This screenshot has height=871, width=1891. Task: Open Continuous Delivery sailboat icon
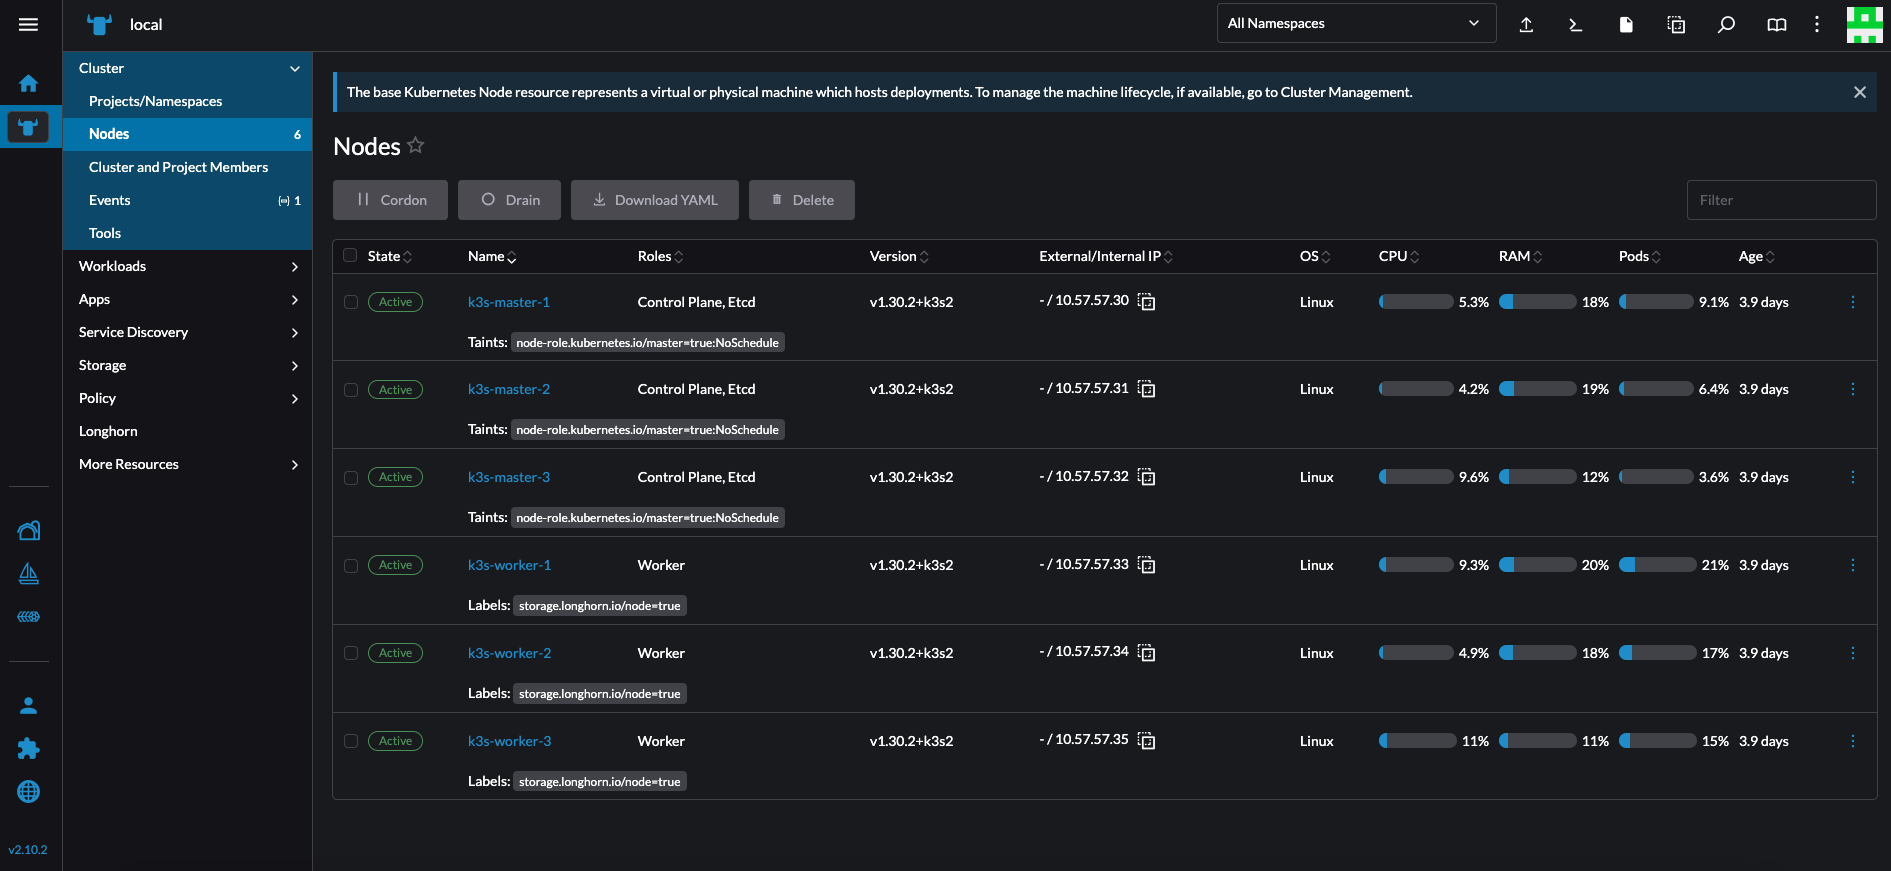[29, 573]
